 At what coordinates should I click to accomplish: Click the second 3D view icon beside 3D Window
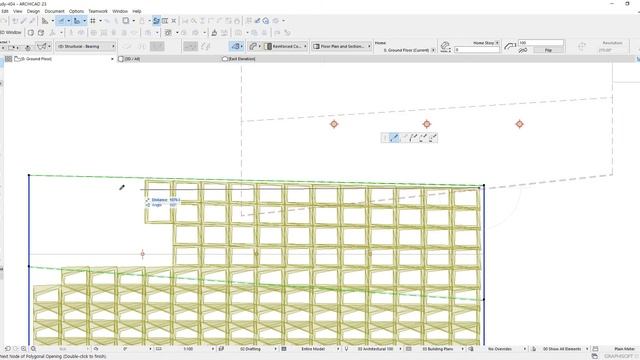41,32
